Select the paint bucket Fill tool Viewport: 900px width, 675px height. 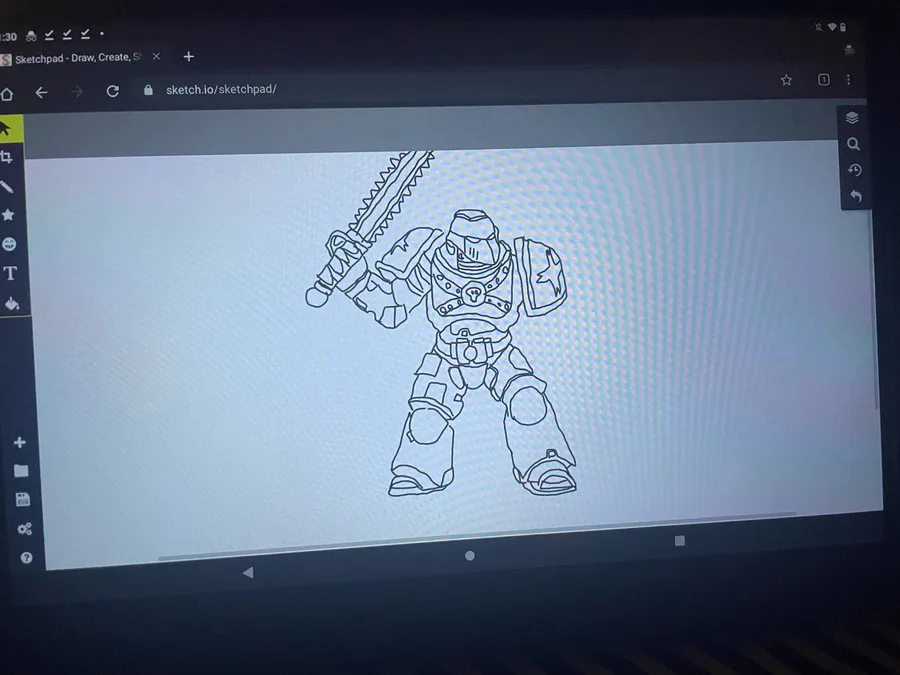(11, 303)
